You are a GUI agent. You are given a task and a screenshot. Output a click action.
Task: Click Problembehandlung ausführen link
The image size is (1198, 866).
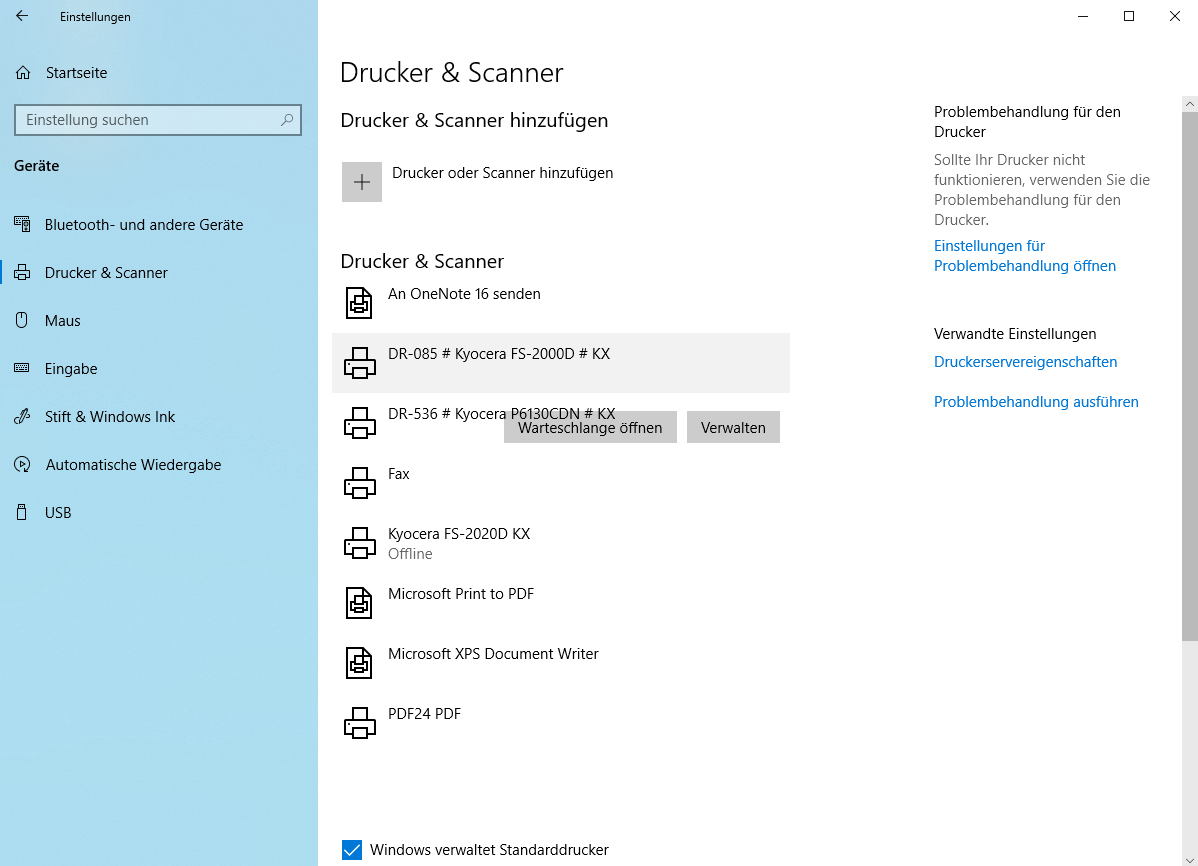pyautogui.click(x=1036, y=402)
